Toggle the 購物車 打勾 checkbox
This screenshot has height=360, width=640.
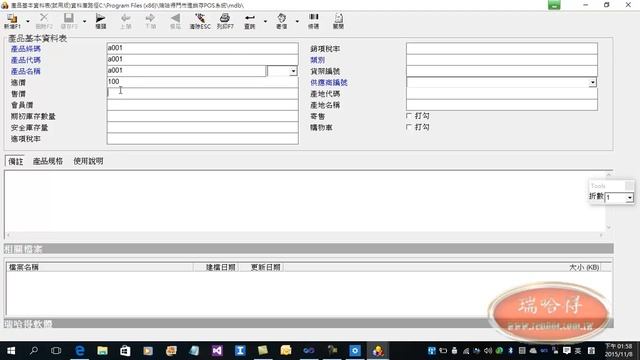(x=409, y=127)
